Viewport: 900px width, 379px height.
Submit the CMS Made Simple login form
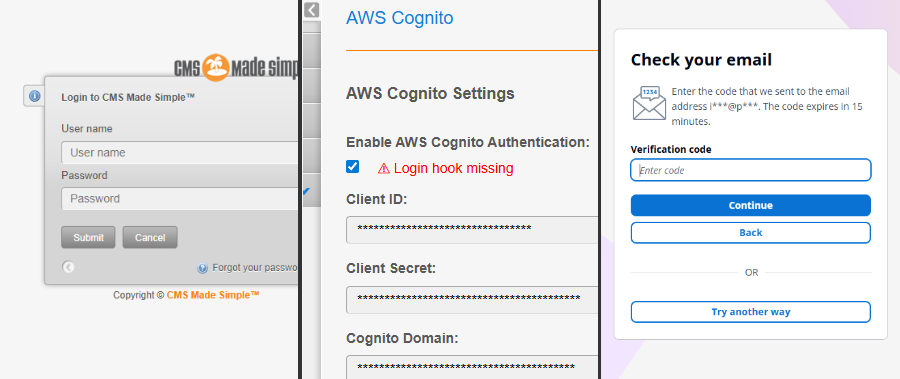[x=88, y=237]
